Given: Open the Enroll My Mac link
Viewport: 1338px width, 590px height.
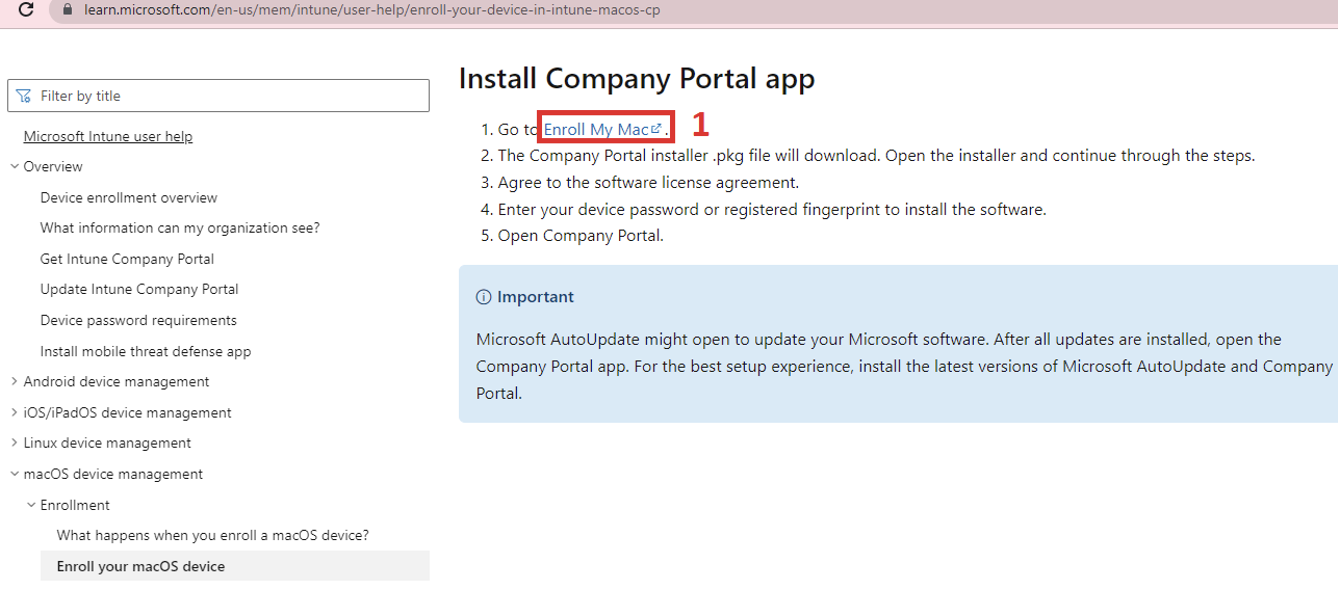Looking at the screenshot, I should point(596,129).
